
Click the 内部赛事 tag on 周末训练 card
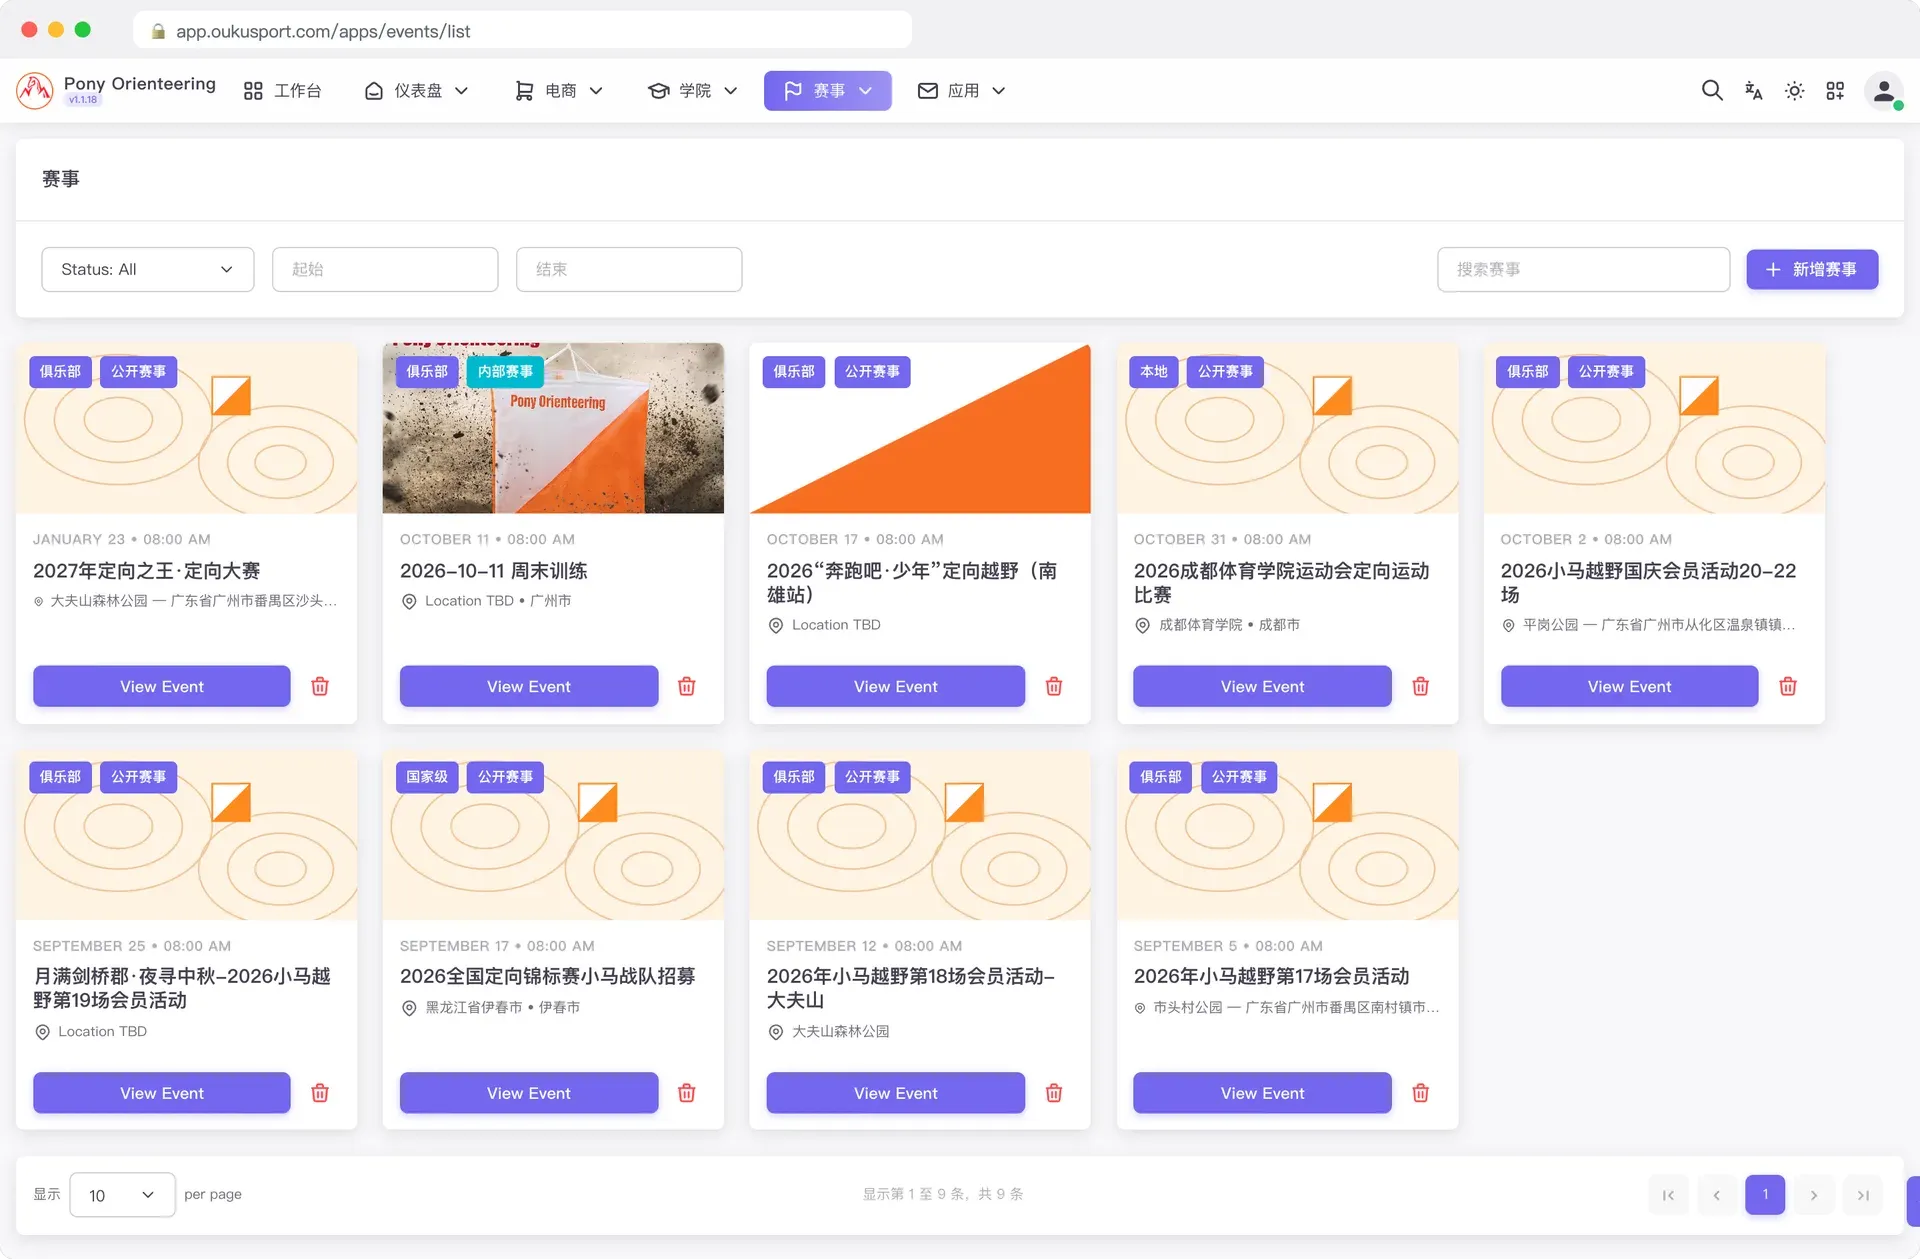click(x=505, y=371)
